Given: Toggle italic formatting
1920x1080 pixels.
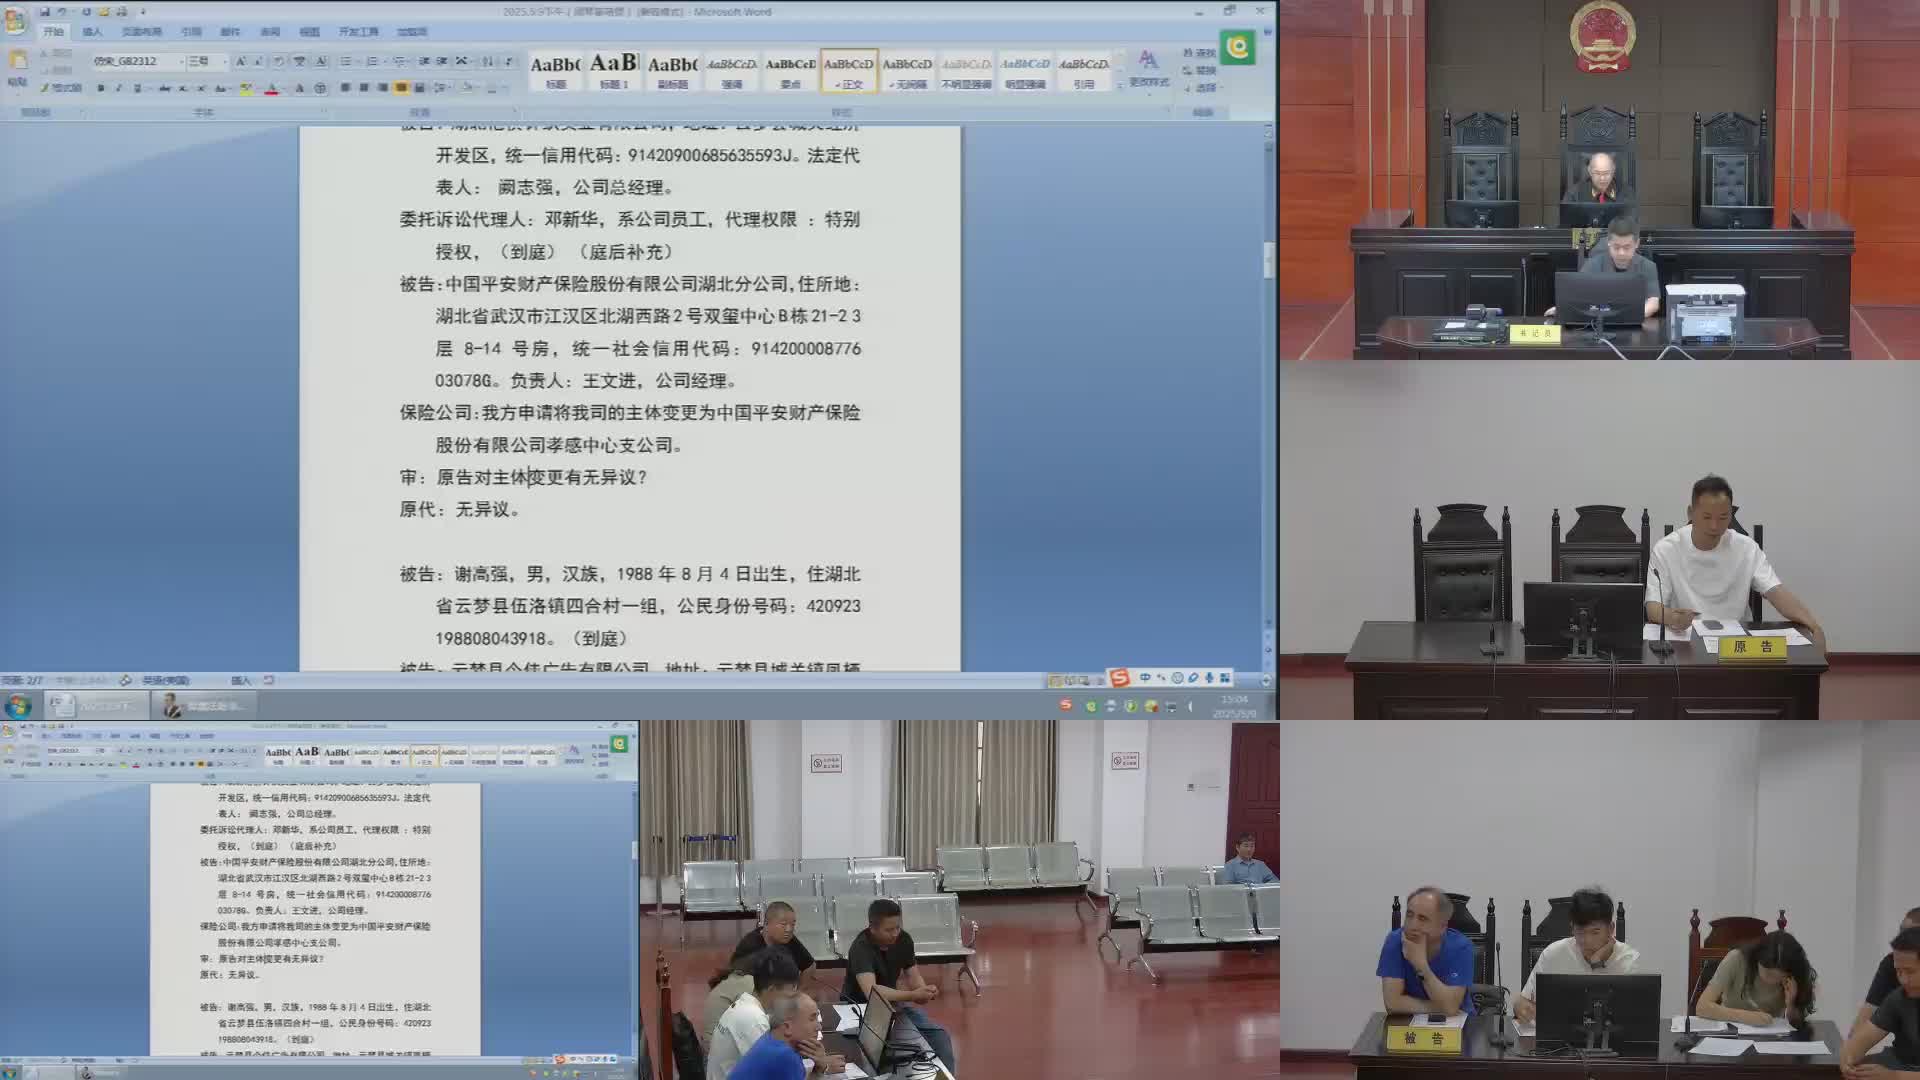Looking at the screenshot, I should coord(118,88).
